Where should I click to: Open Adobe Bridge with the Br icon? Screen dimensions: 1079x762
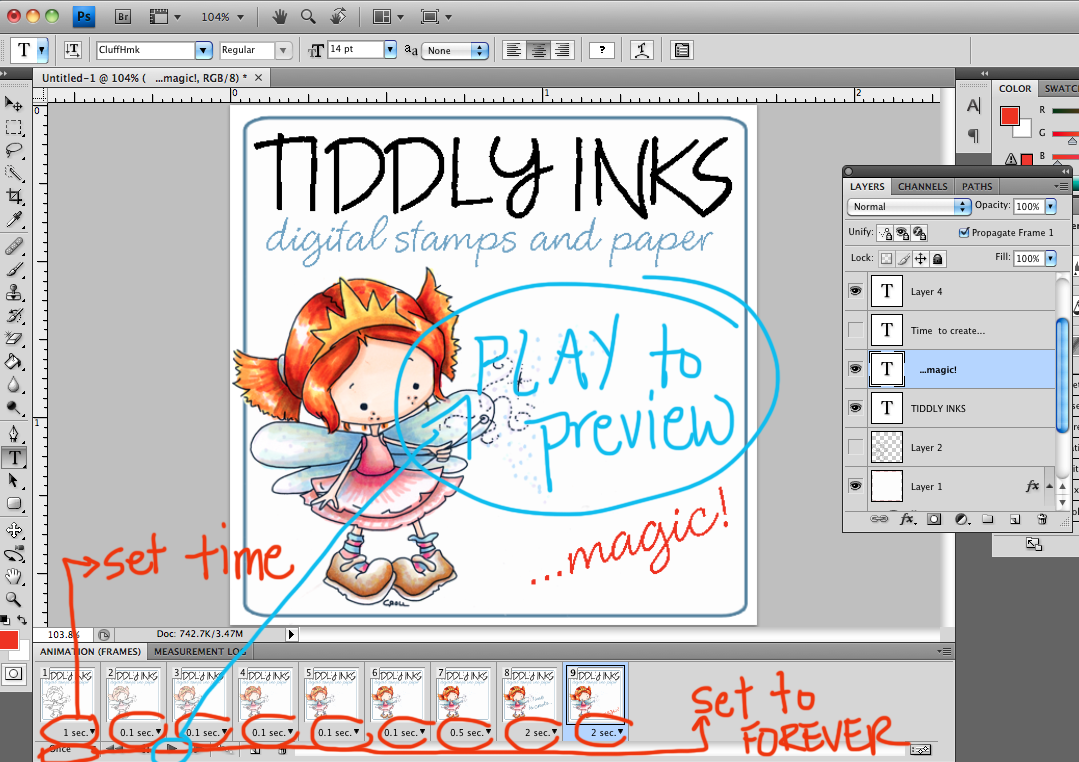122,17
